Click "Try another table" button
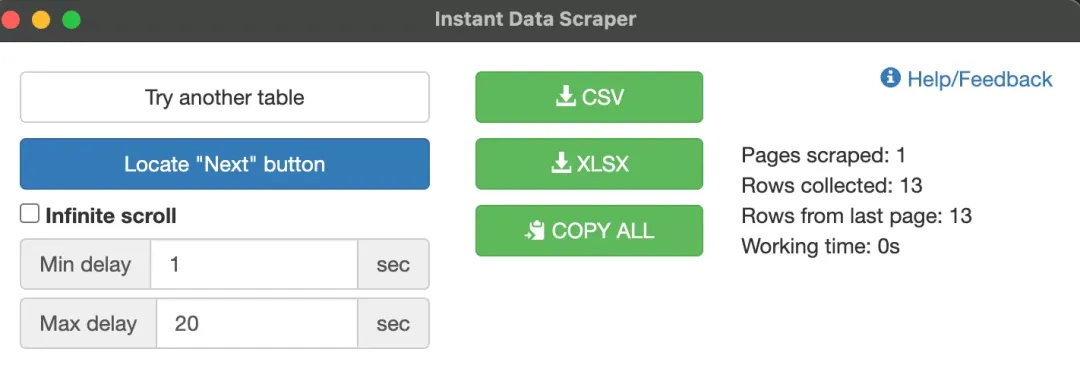Viewport: 1080px width, 371px height. [x=225, y=97]
